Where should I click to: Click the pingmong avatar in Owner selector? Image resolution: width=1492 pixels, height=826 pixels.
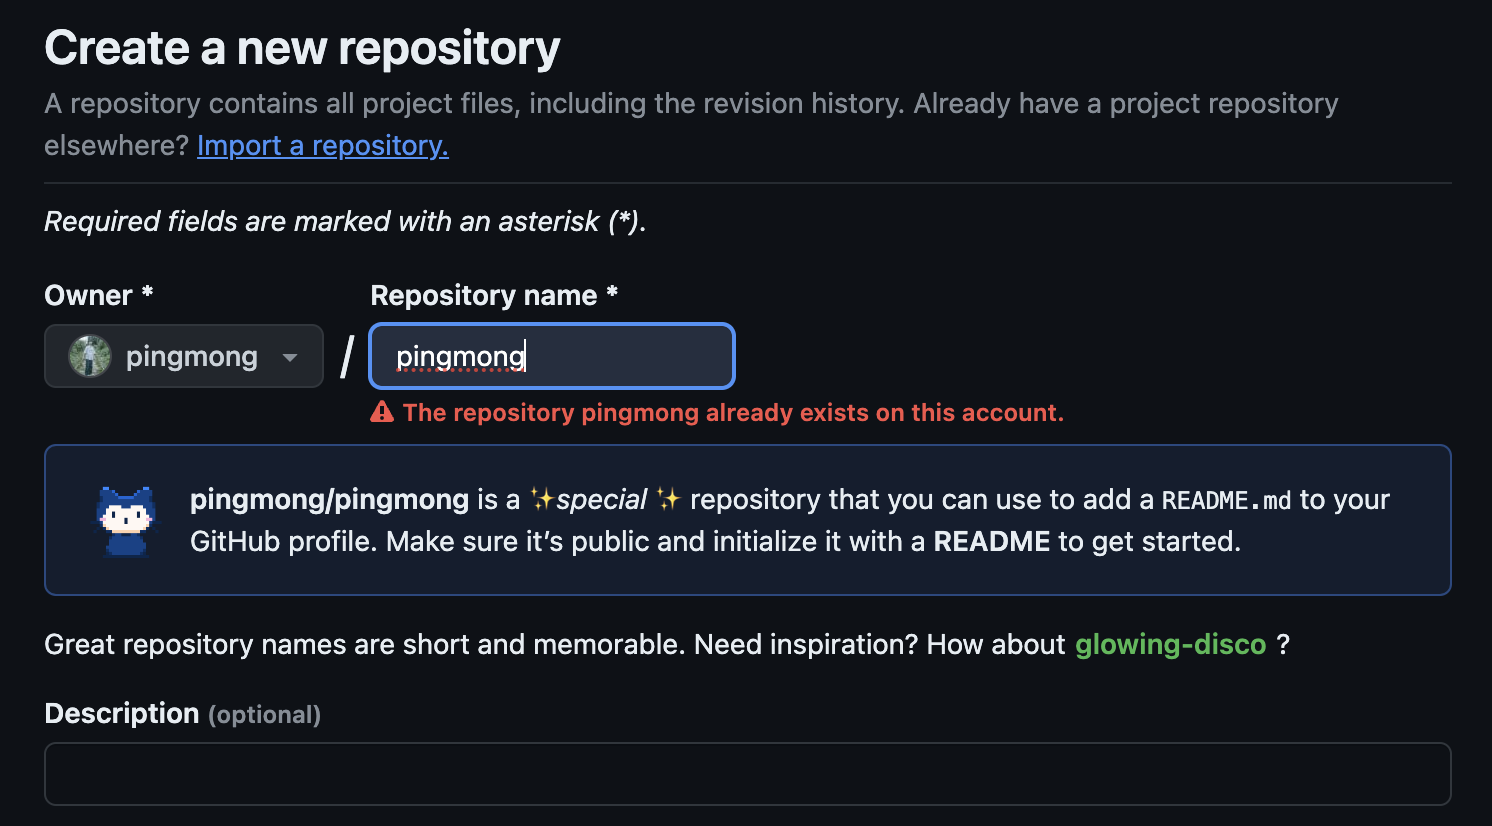pyautogui.click(x=89, y=357)
